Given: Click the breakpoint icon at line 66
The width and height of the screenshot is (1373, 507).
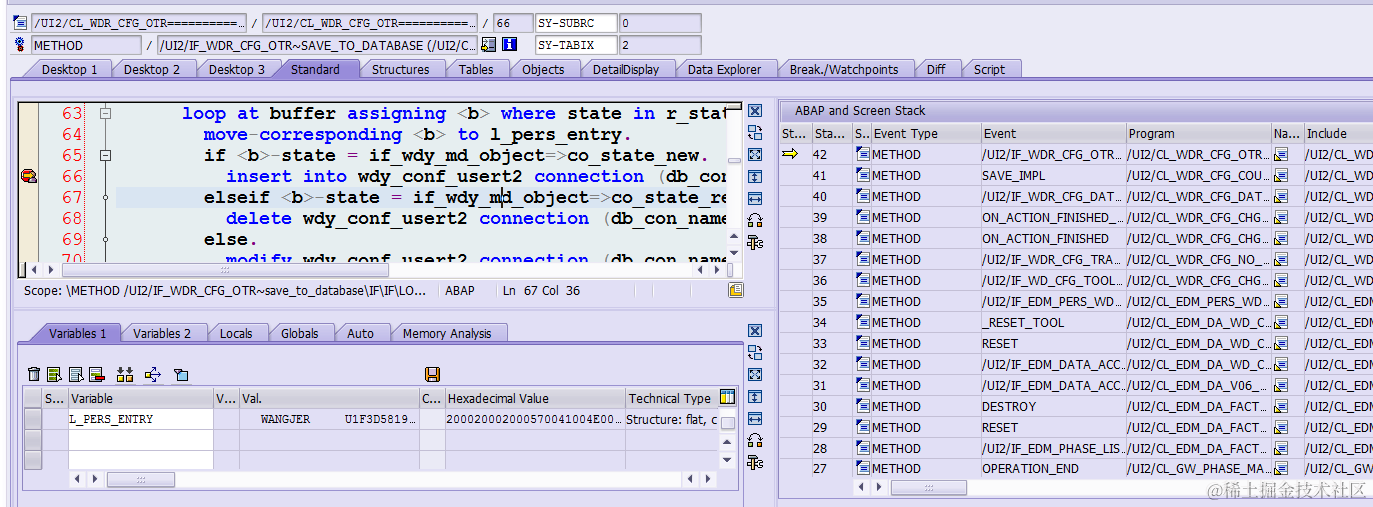Looking at the screenshot, I should tap(28, 176).
